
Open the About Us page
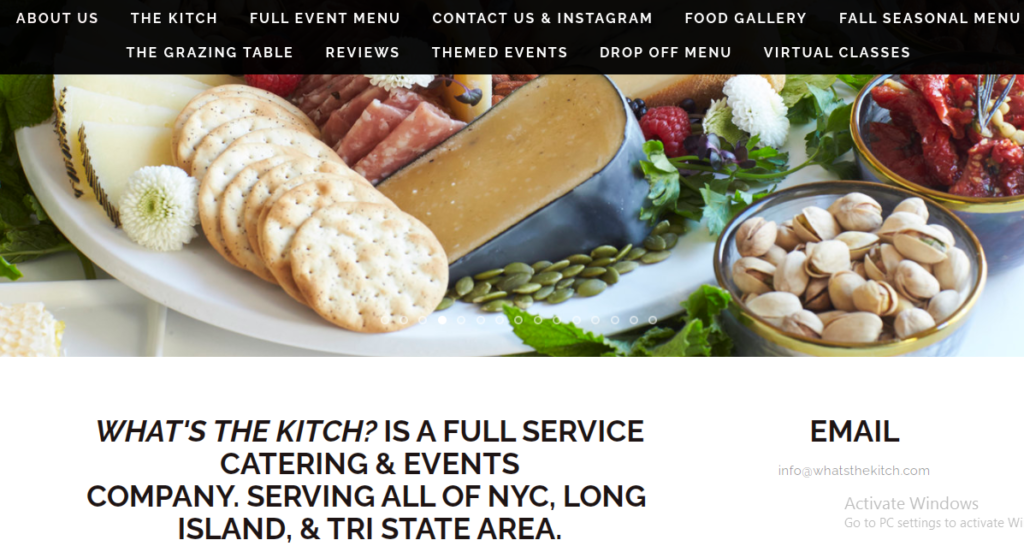[57, 18]
